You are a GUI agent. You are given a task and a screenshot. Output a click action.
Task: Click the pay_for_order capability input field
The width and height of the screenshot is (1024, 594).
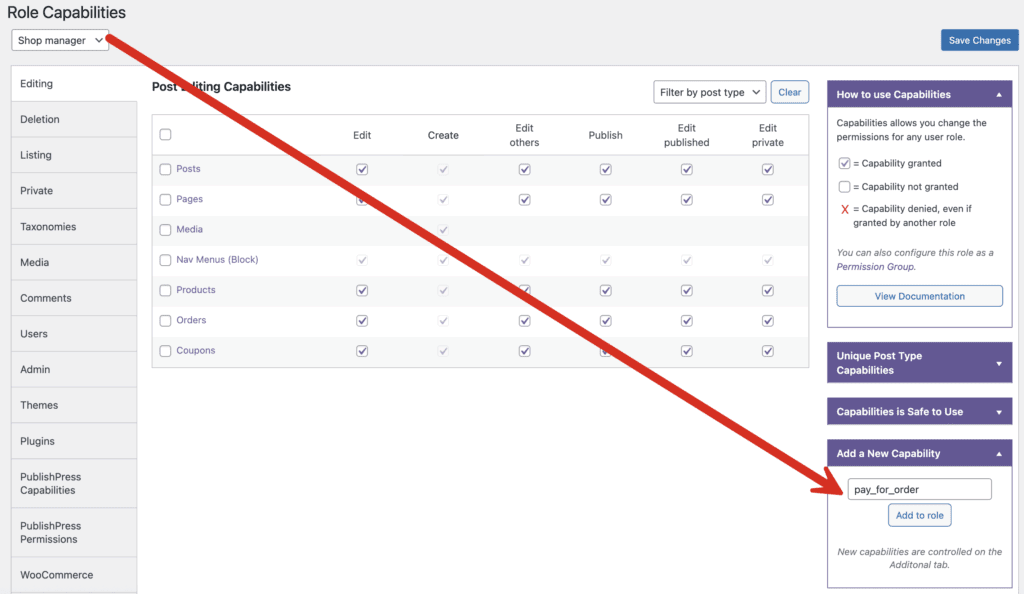(x=918, y=488)
